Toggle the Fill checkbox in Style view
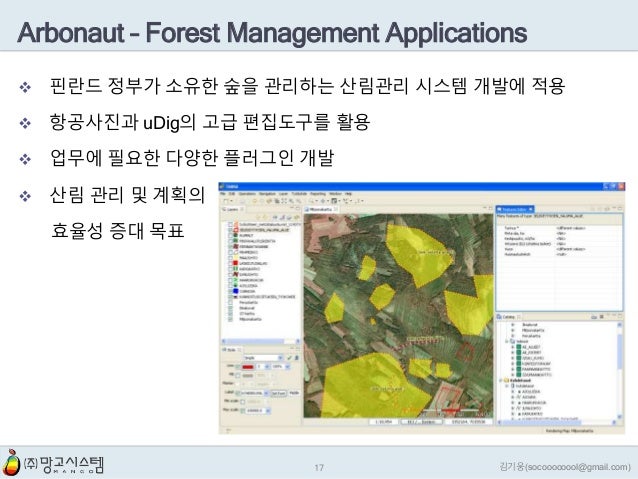638x479 pixels. [x=238, y=375]
